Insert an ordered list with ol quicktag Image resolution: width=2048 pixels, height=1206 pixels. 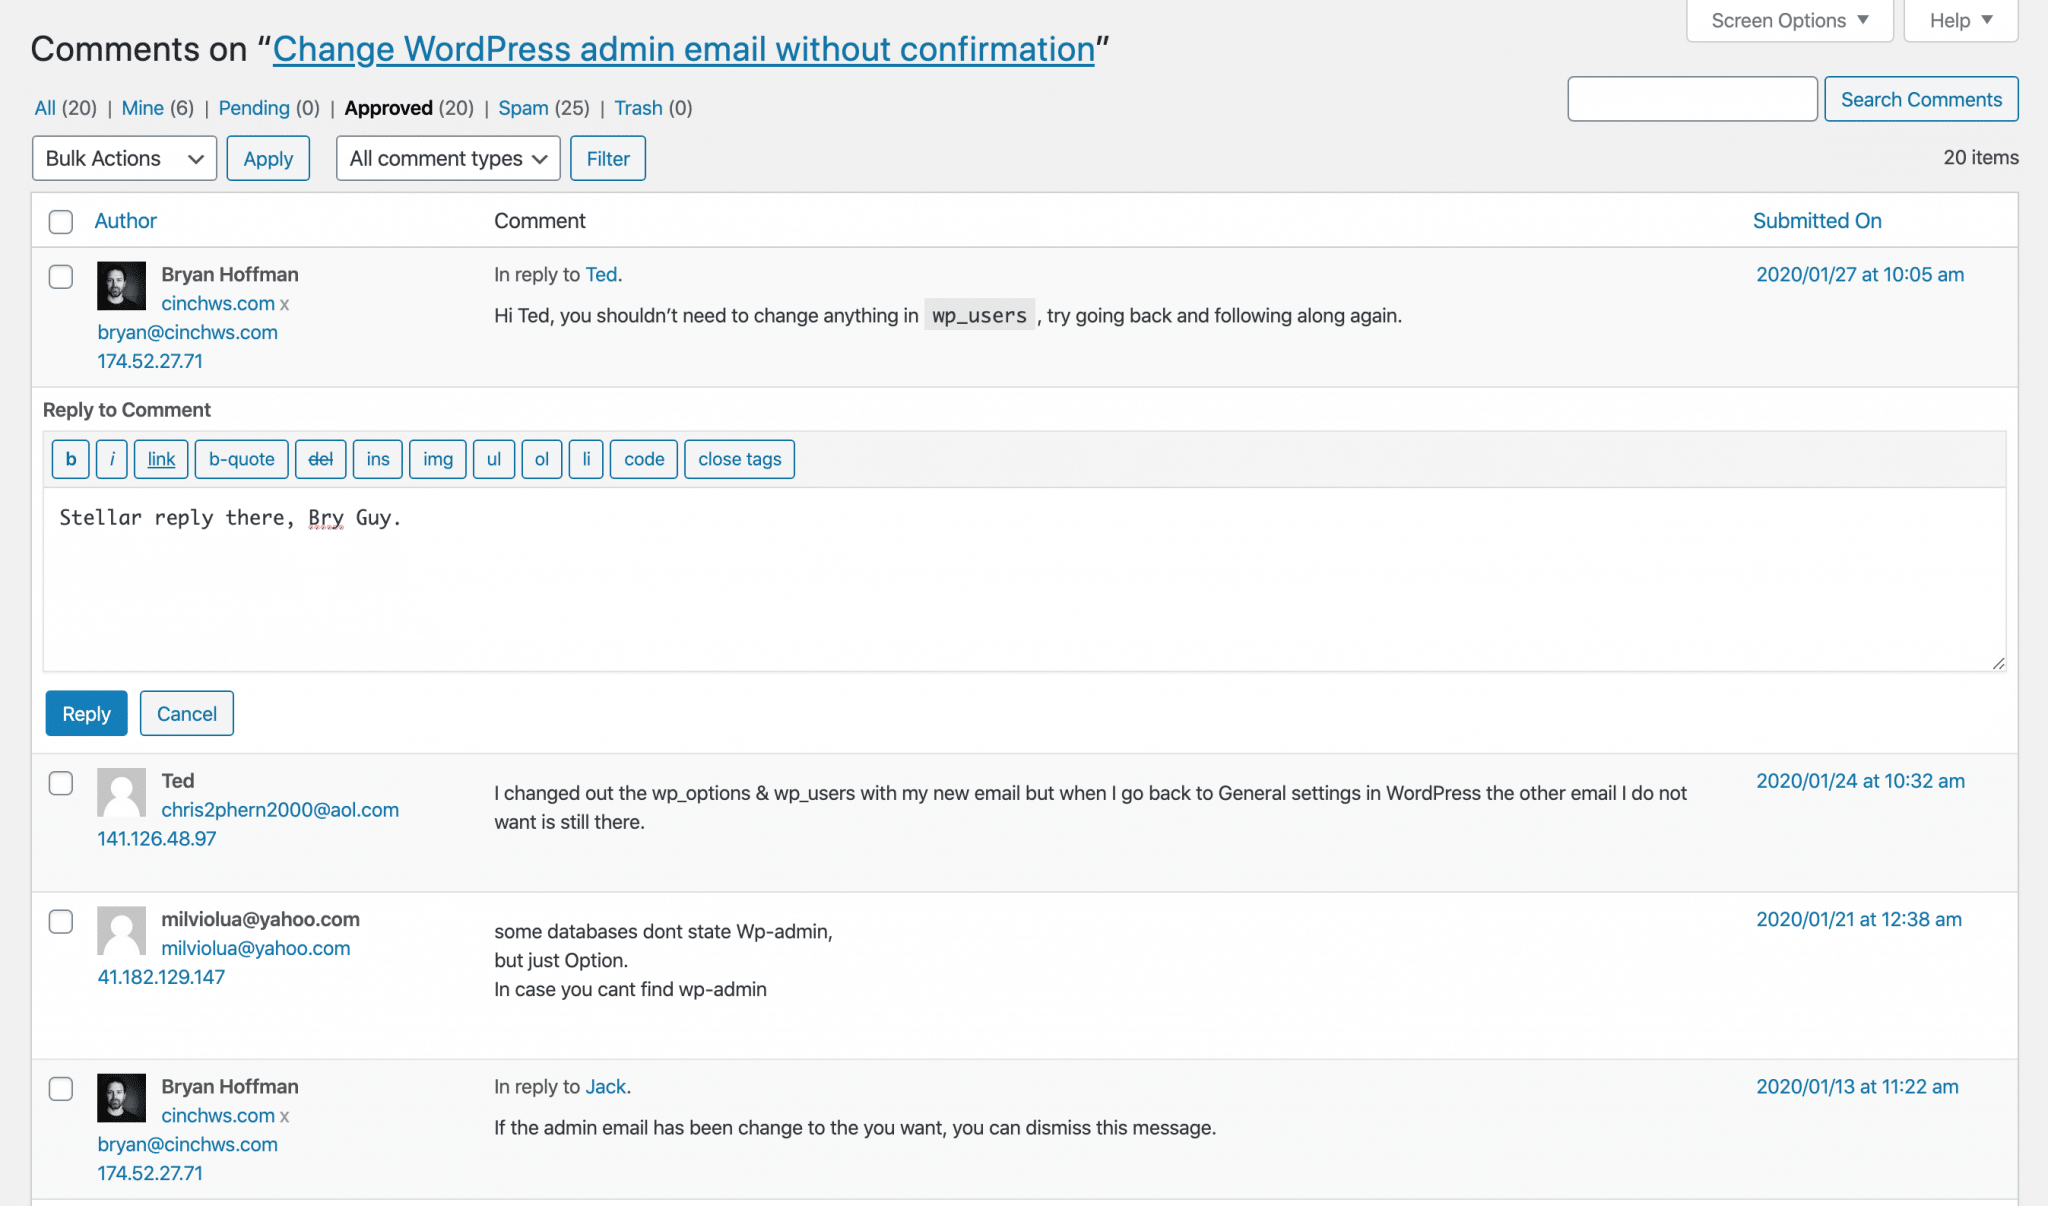(x=541, y=459)
